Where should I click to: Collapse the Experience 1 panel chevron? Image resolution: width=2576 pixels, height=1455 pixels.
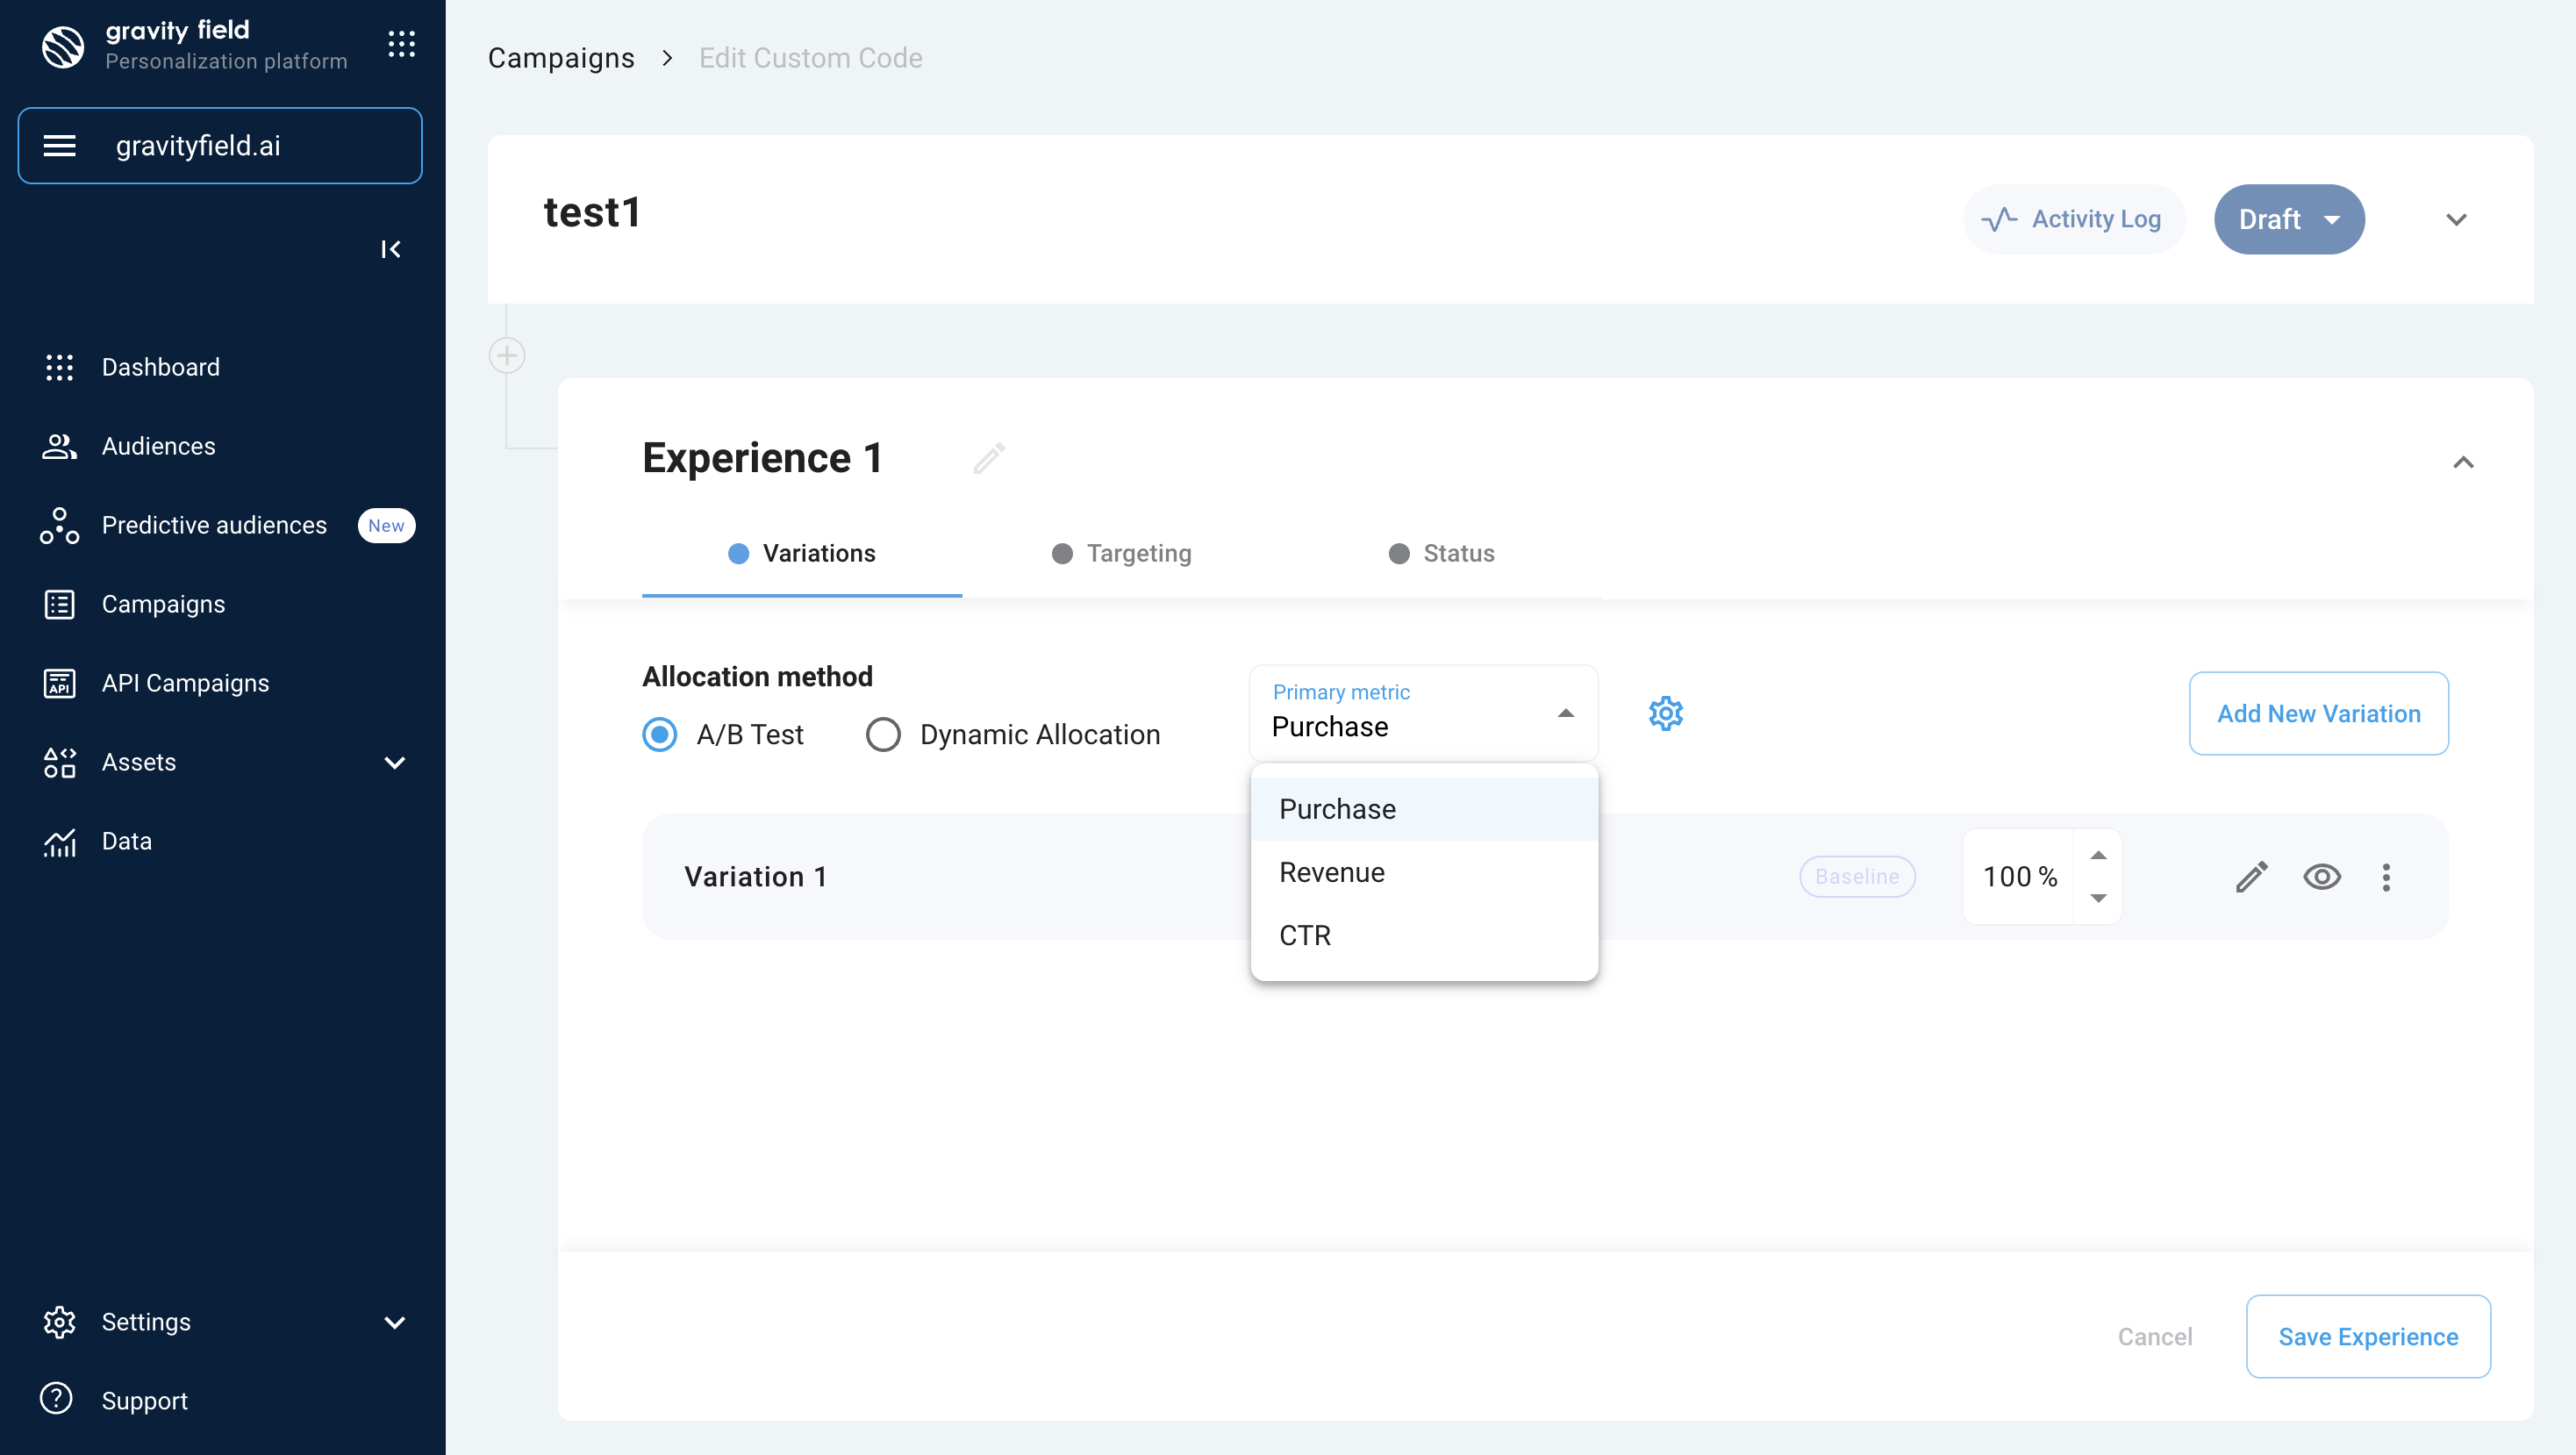2462,462
